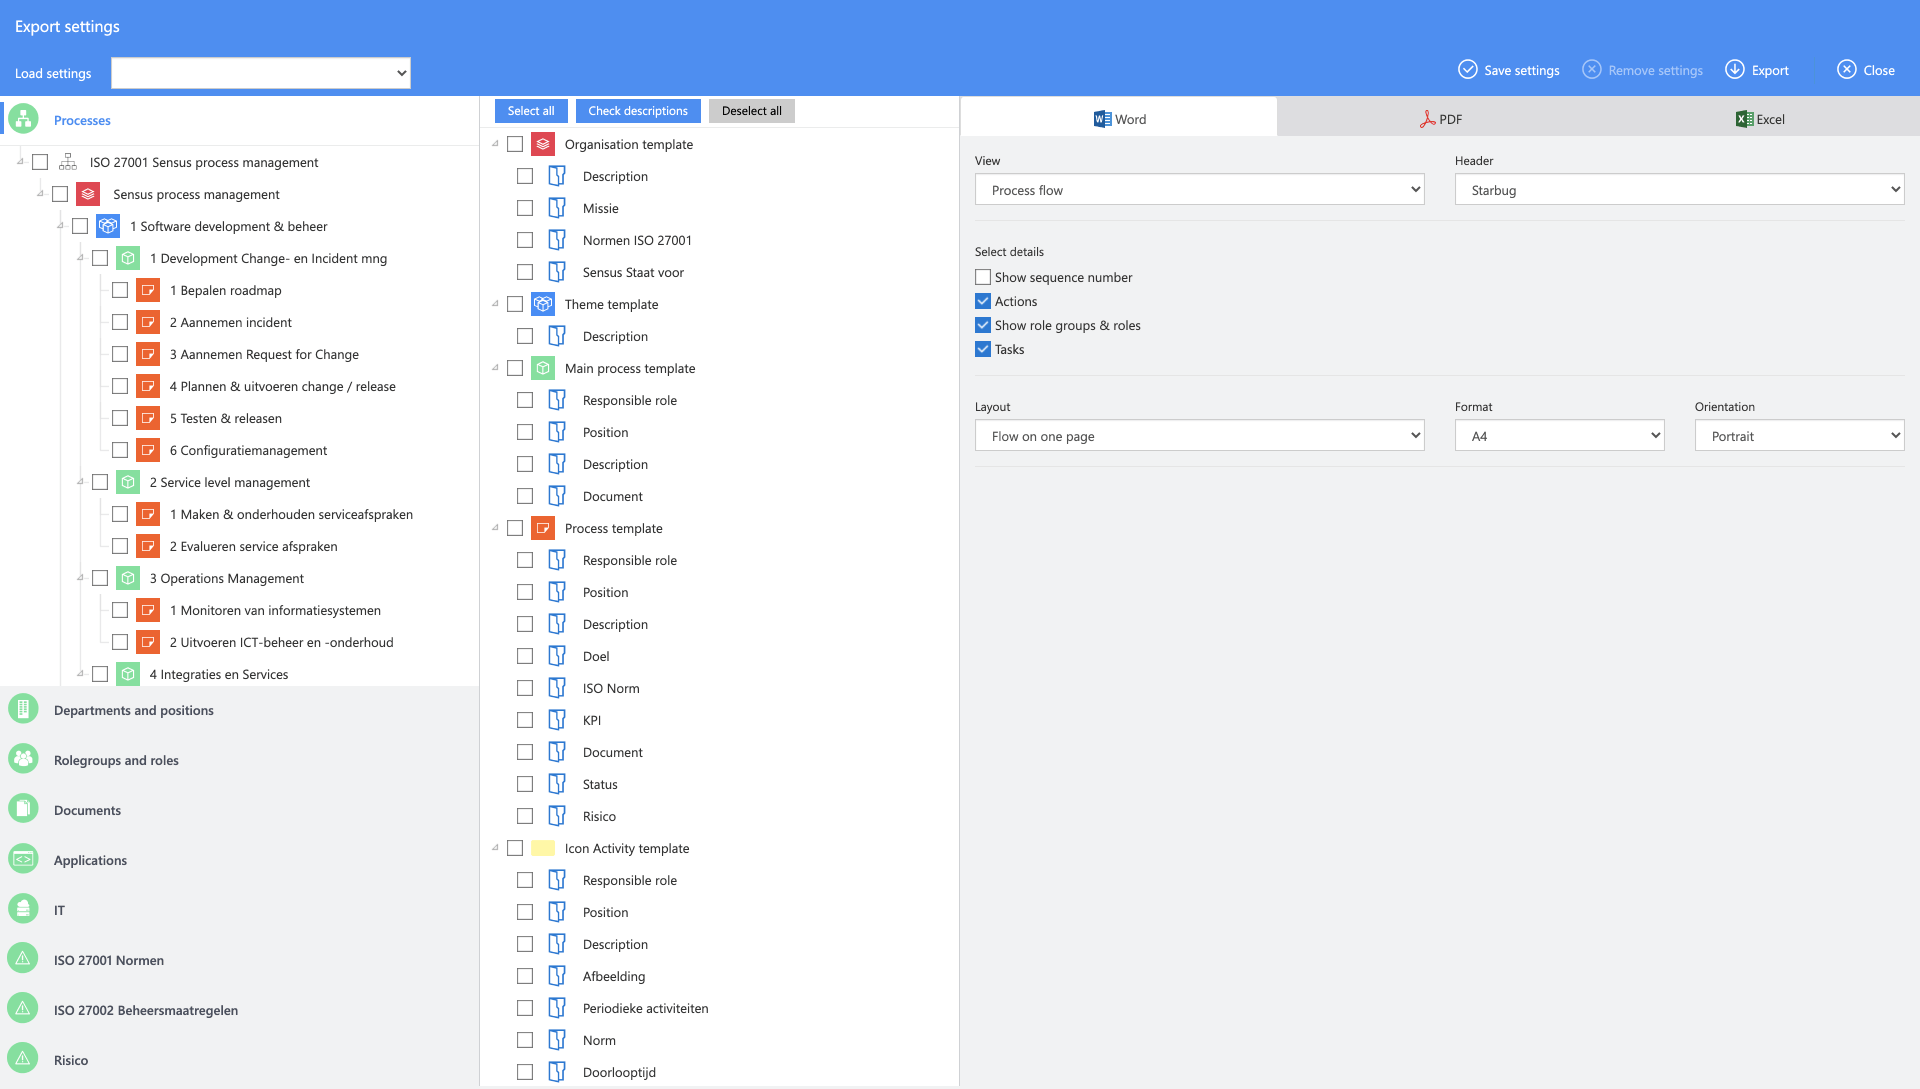Open the View dropdown showing Process flow
1920x1089 pixels.
(1200, 190)
